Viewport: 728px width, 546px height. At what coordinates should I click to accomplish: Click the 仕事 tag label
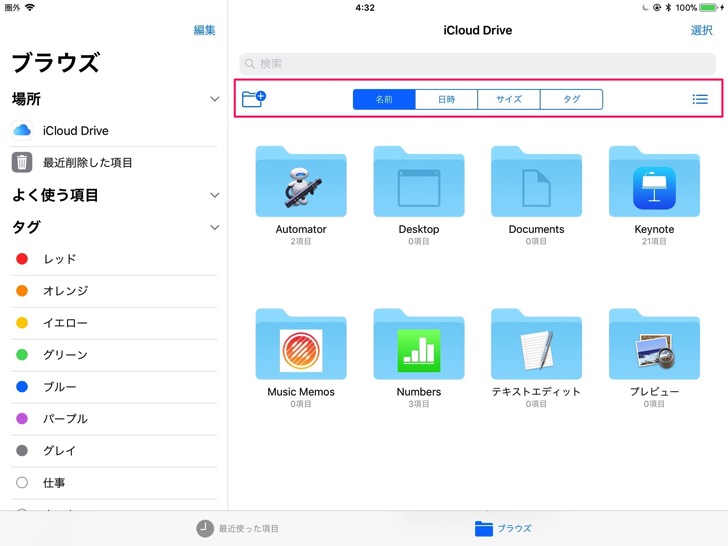click(x=54, y=482)
